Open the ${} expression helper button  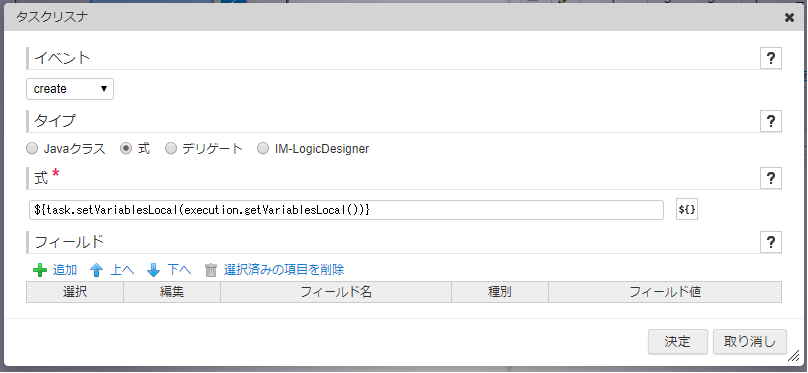[x=687, y=210]
